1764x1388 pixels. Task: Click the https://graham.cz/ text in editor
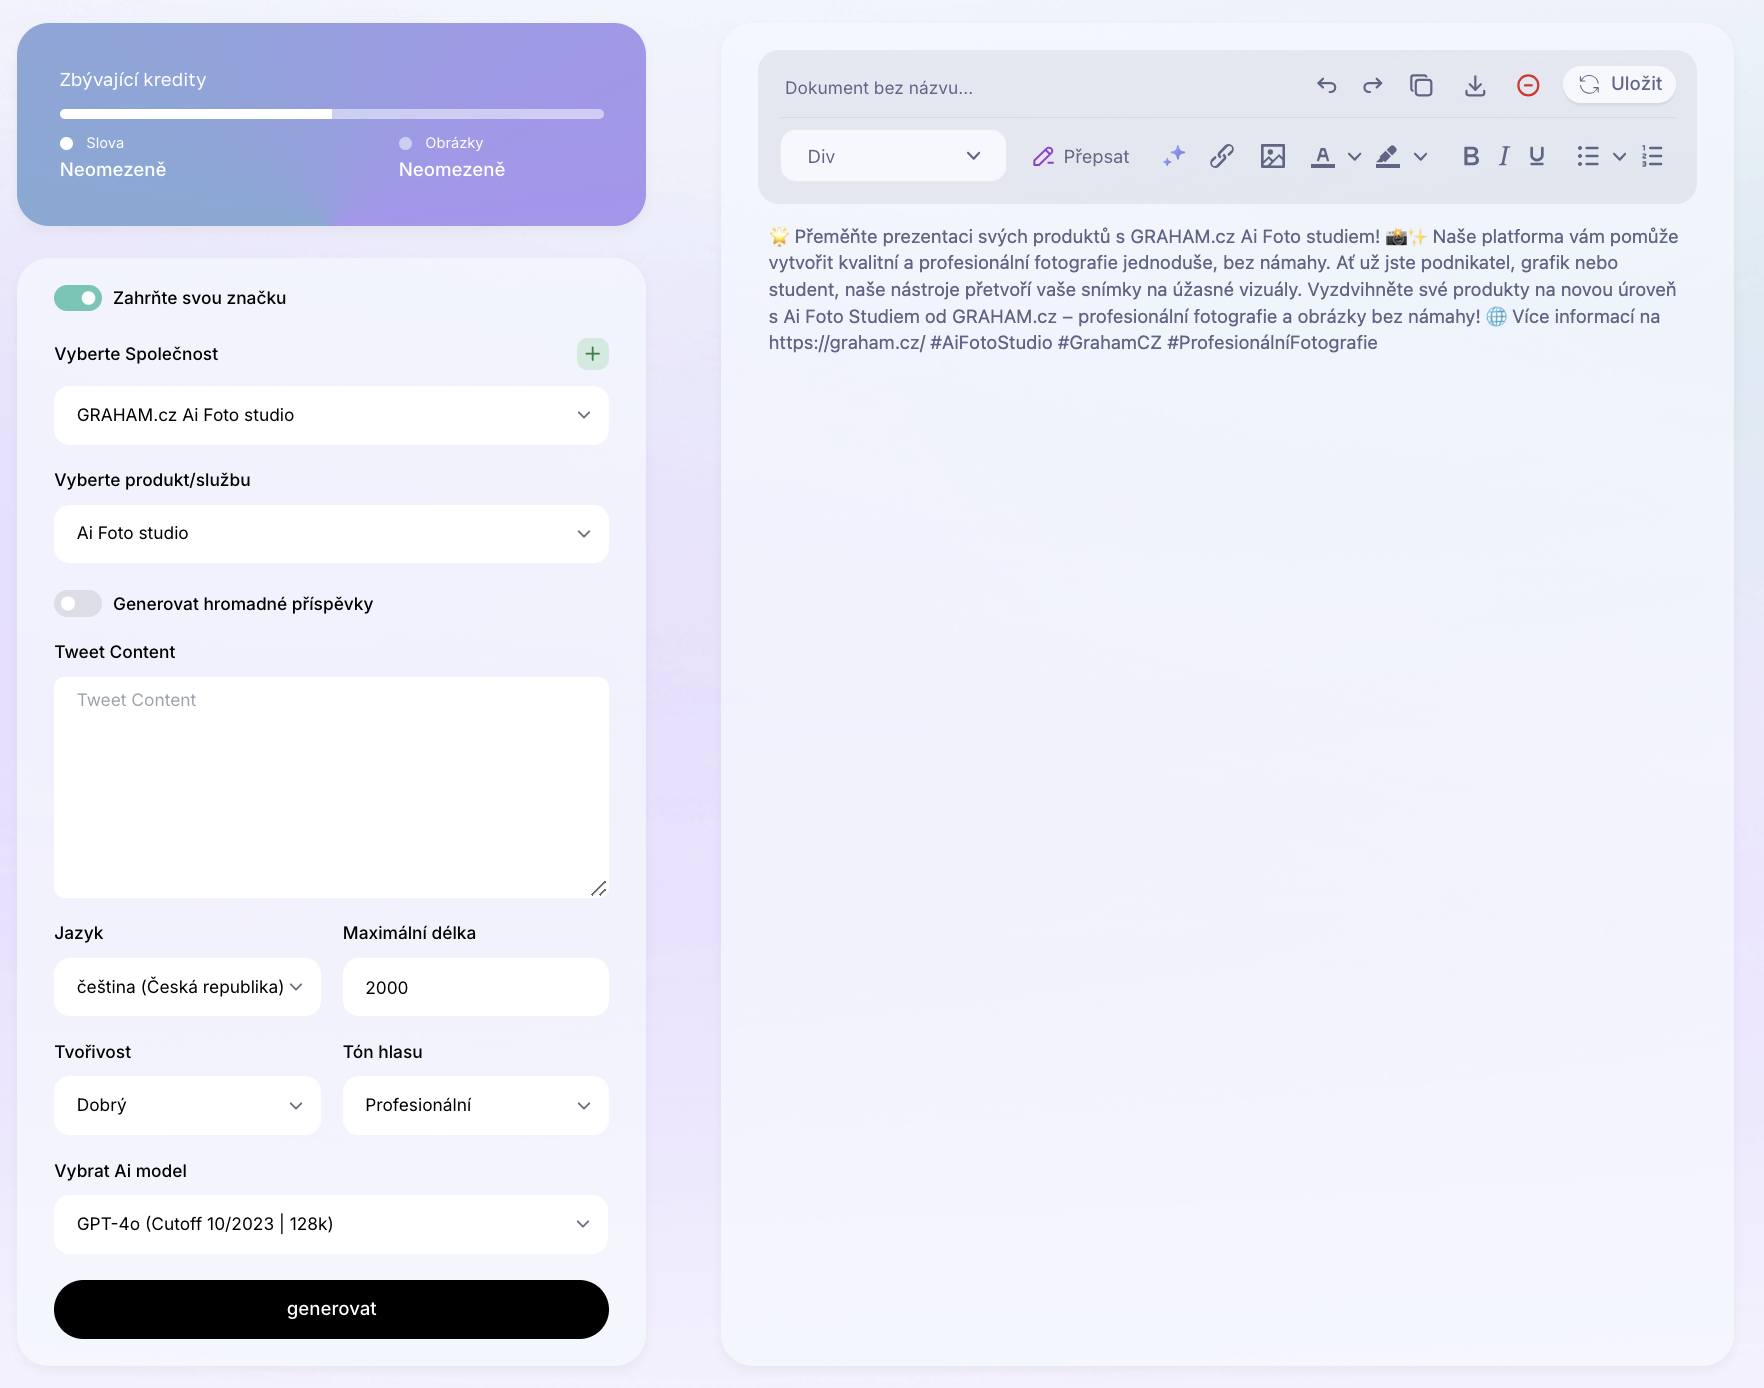pos(846,343)
